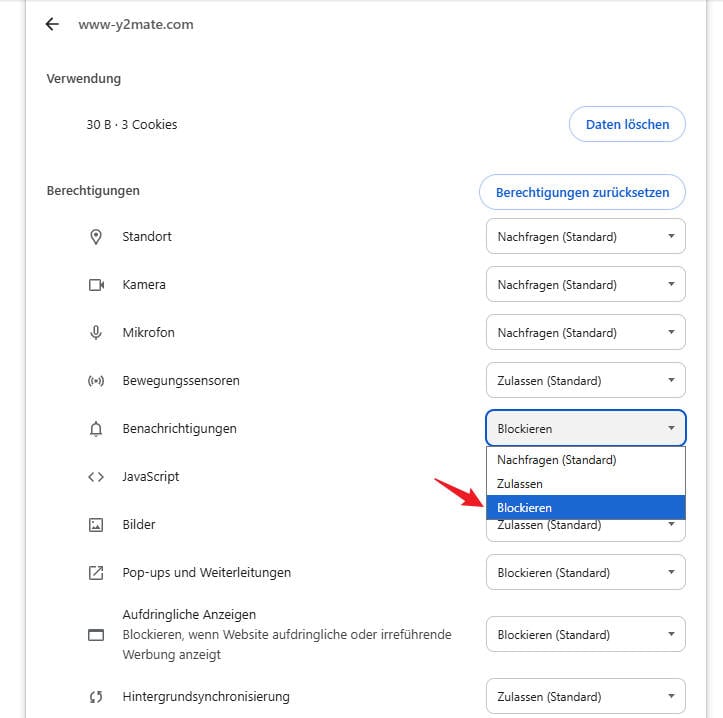Image resolution: width=723 pixels, height=718 pixels.
Task: Click the Kamera camera icon
Action: coord(96,285)
